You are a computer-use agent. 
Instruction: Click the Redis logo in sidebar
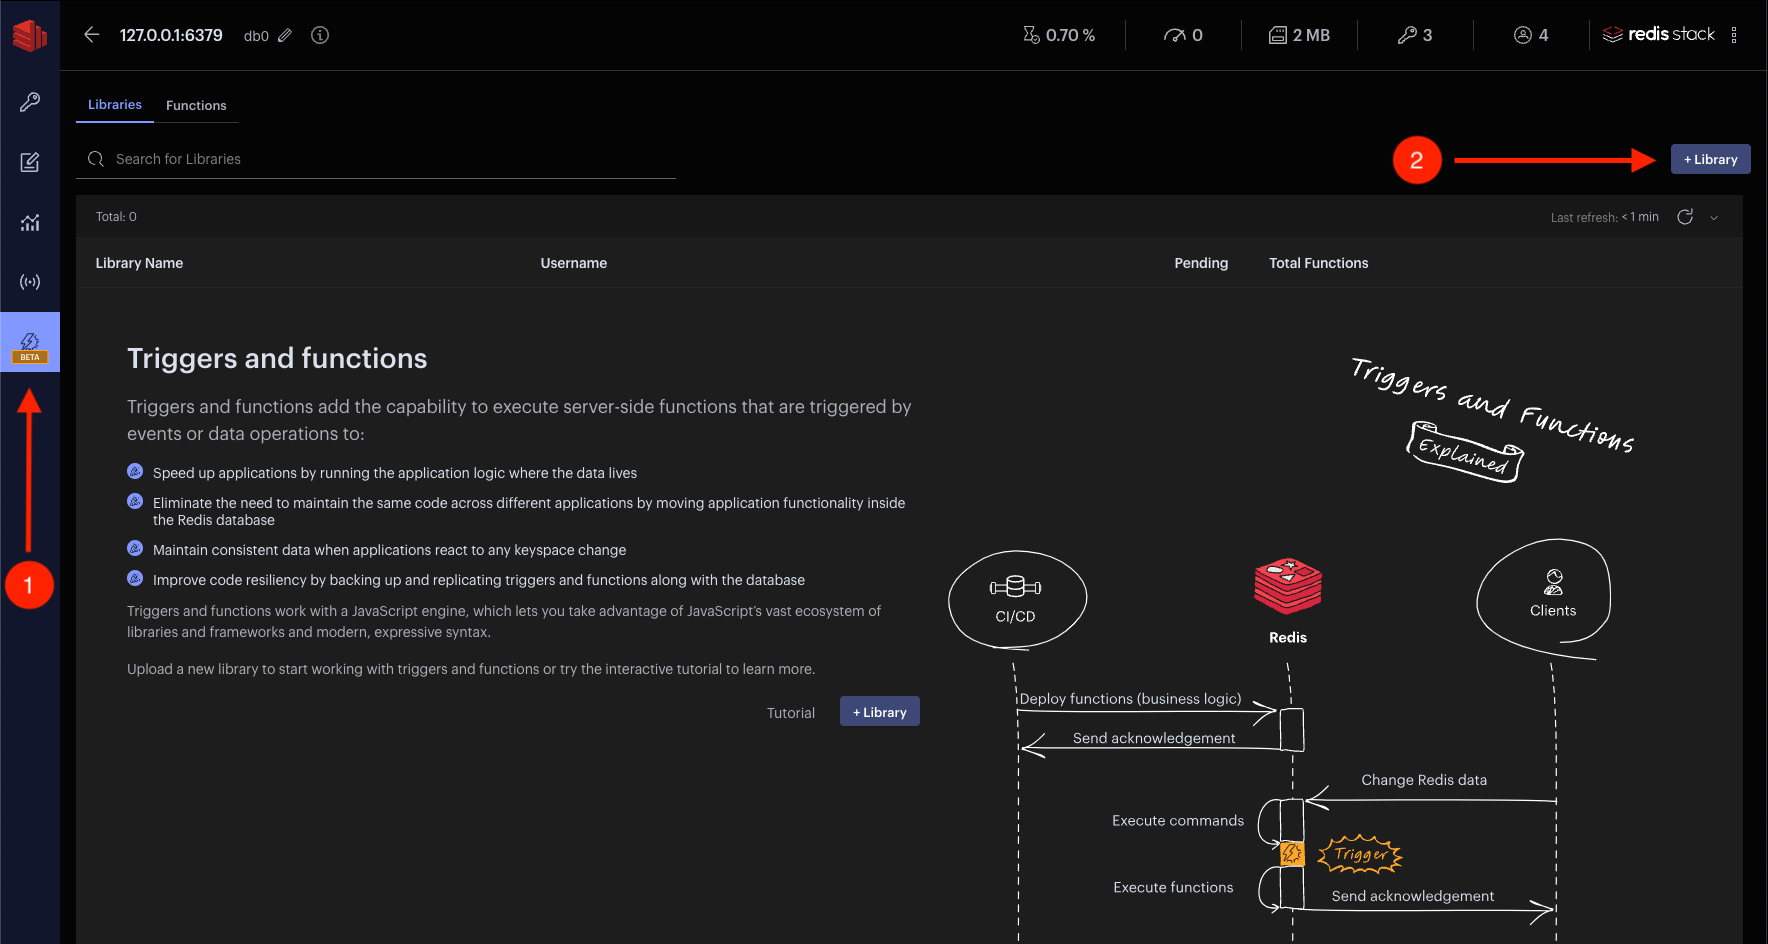(x=30, y=35)
